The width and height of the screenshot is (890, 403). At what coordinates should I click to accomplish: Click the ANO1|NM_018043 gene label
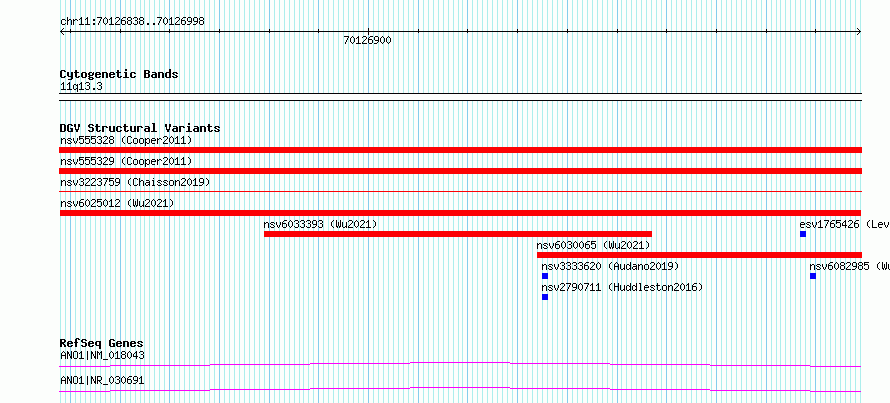pyautogui.click(x=102, y=355)
